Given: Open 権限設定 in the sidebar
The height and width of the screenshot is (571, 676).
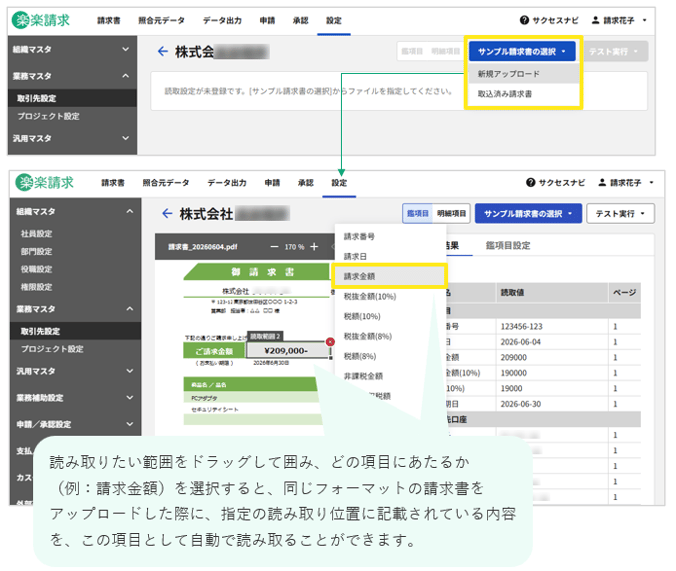Looking at the screenshot, I should [x=37, y=287].
